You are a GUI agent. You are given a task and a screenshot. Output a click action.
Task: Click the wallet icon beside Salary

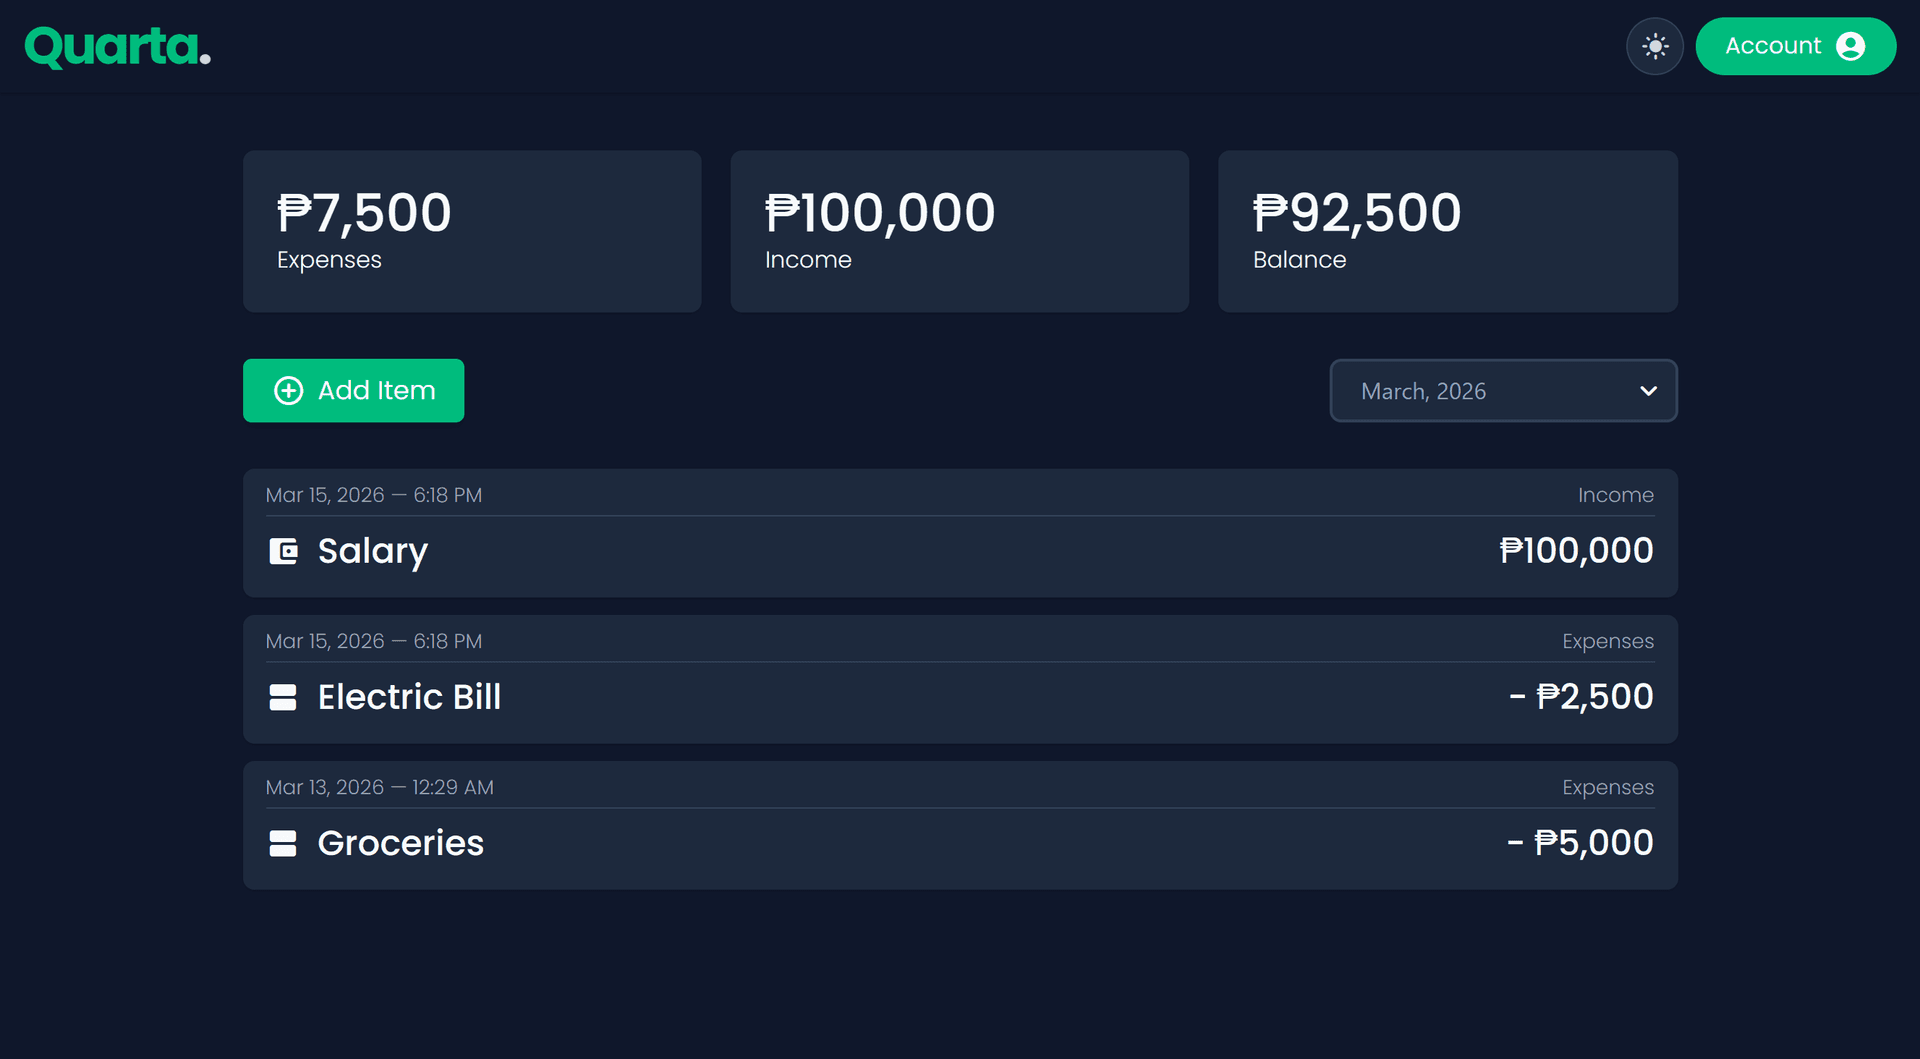point(283,551)
